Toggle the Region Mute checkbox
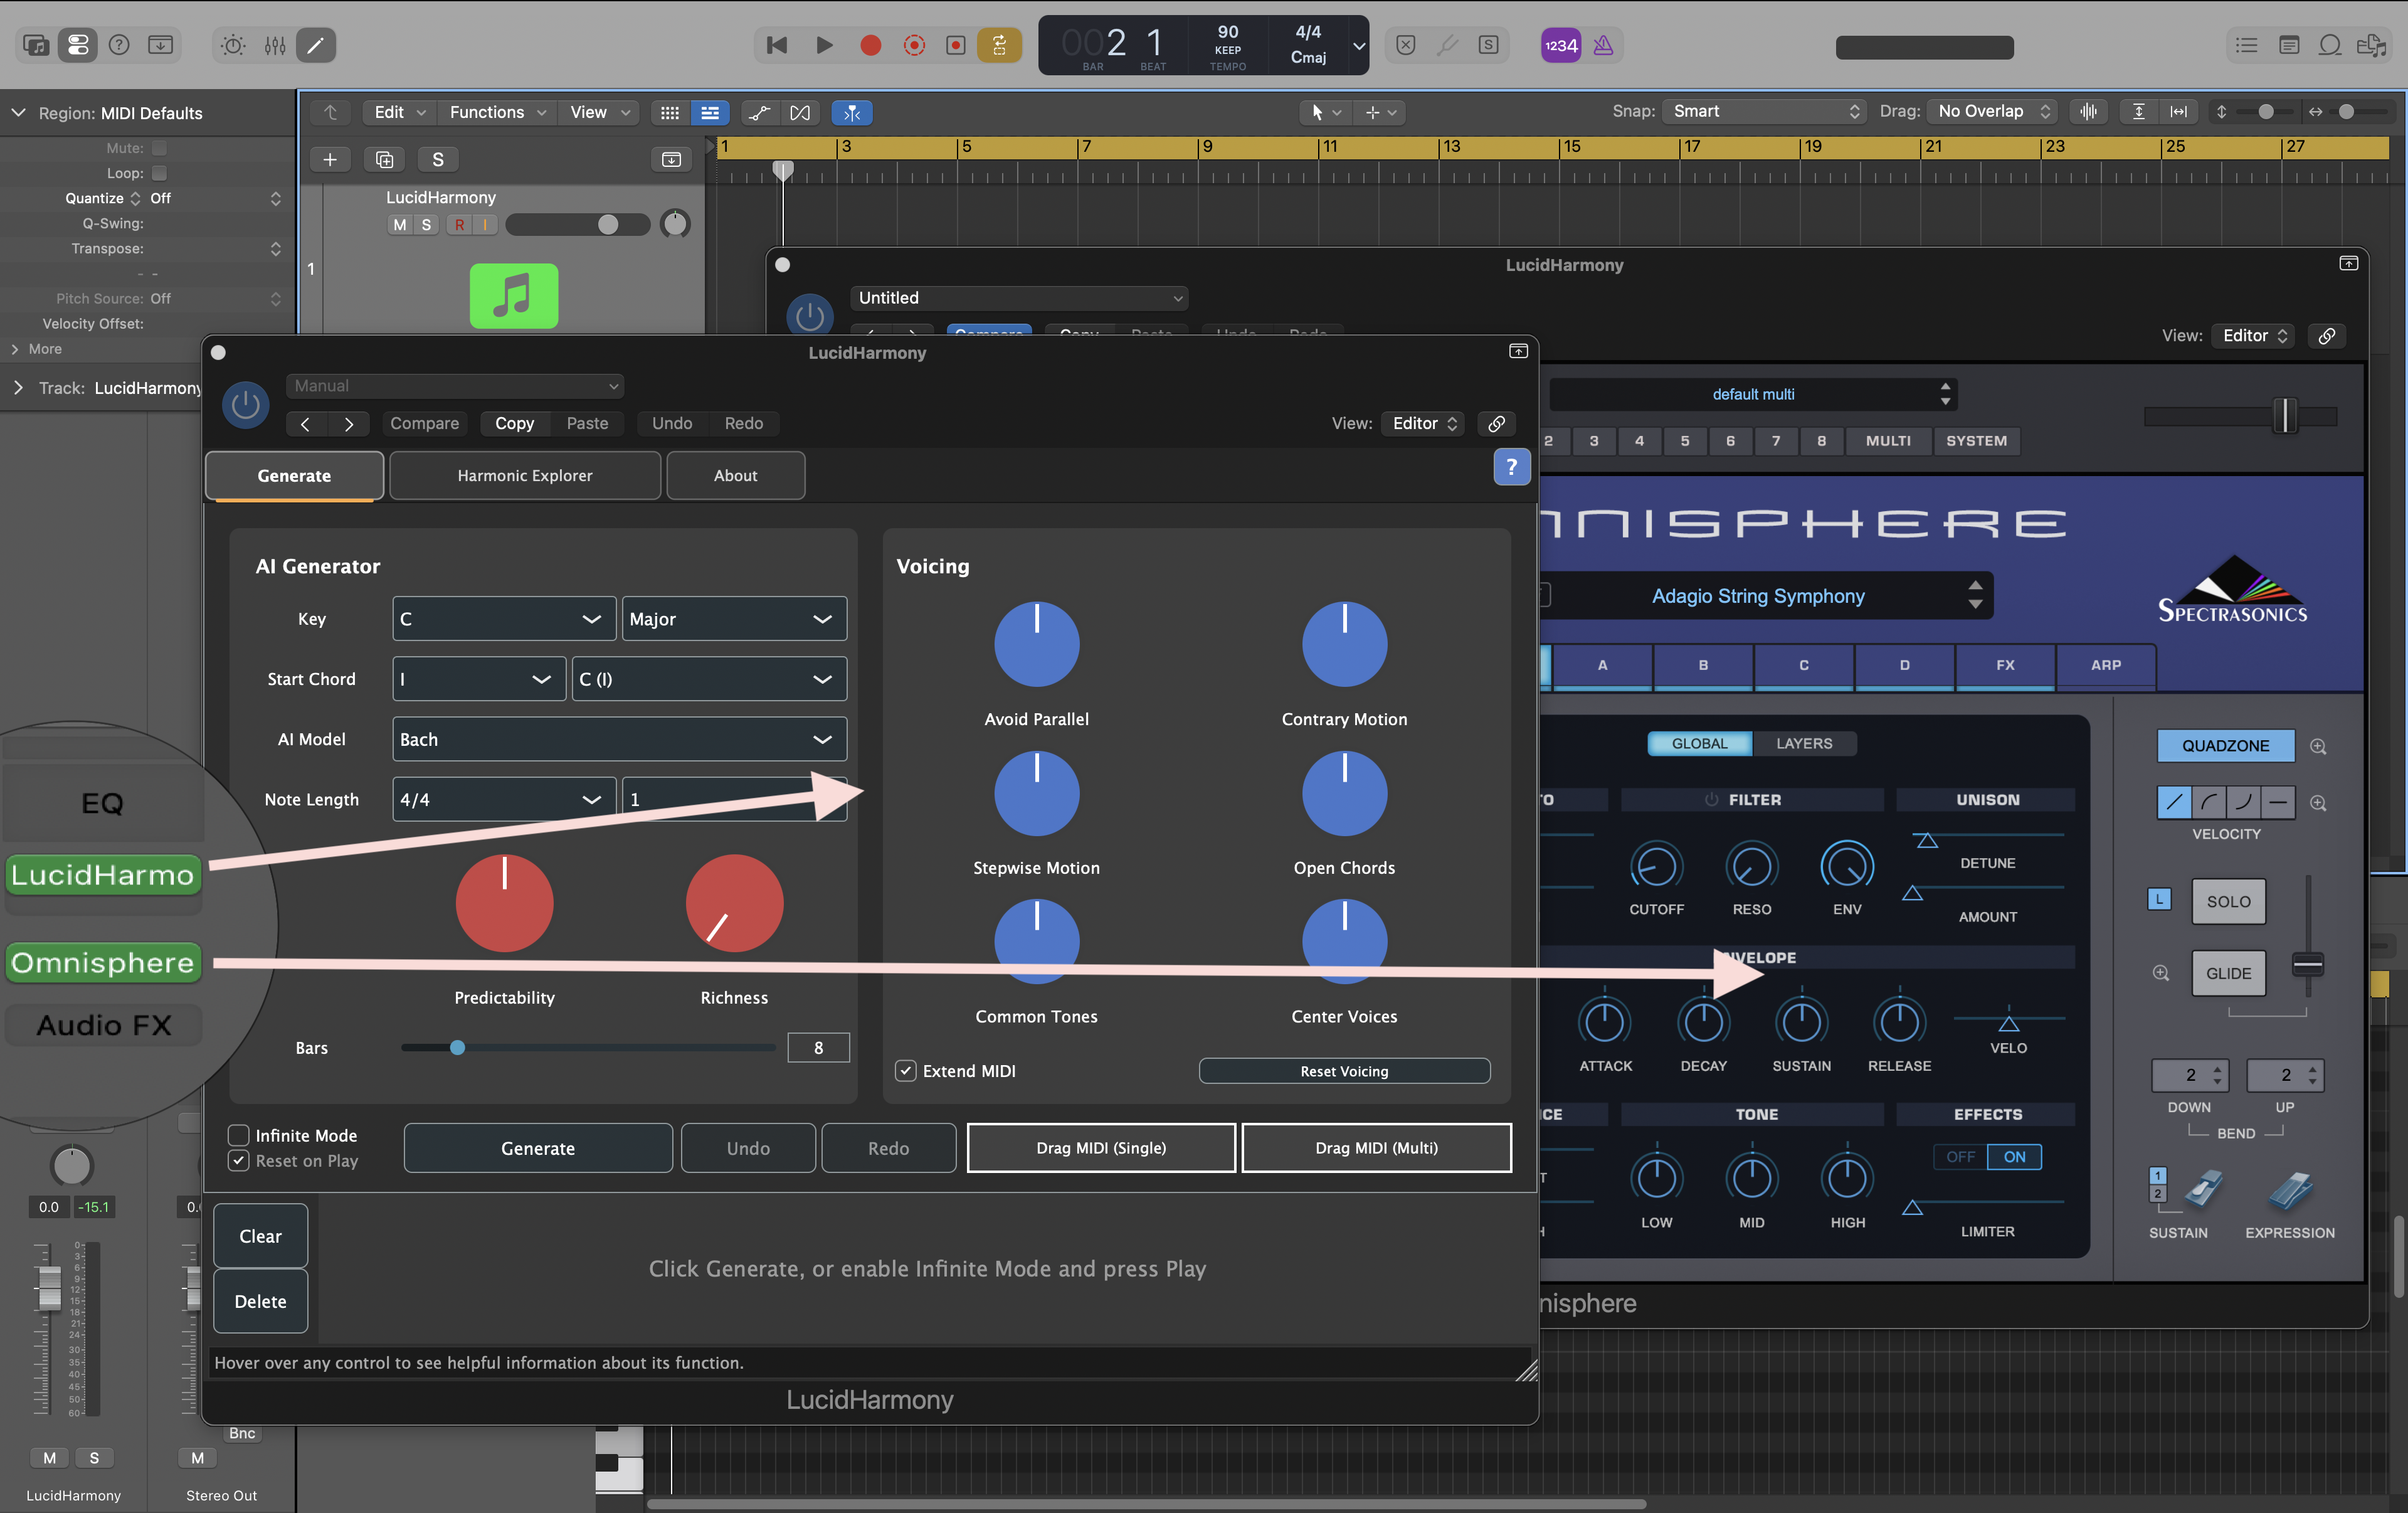Viewport: 2408px width, 1513px height. click(x=159, y=148)
